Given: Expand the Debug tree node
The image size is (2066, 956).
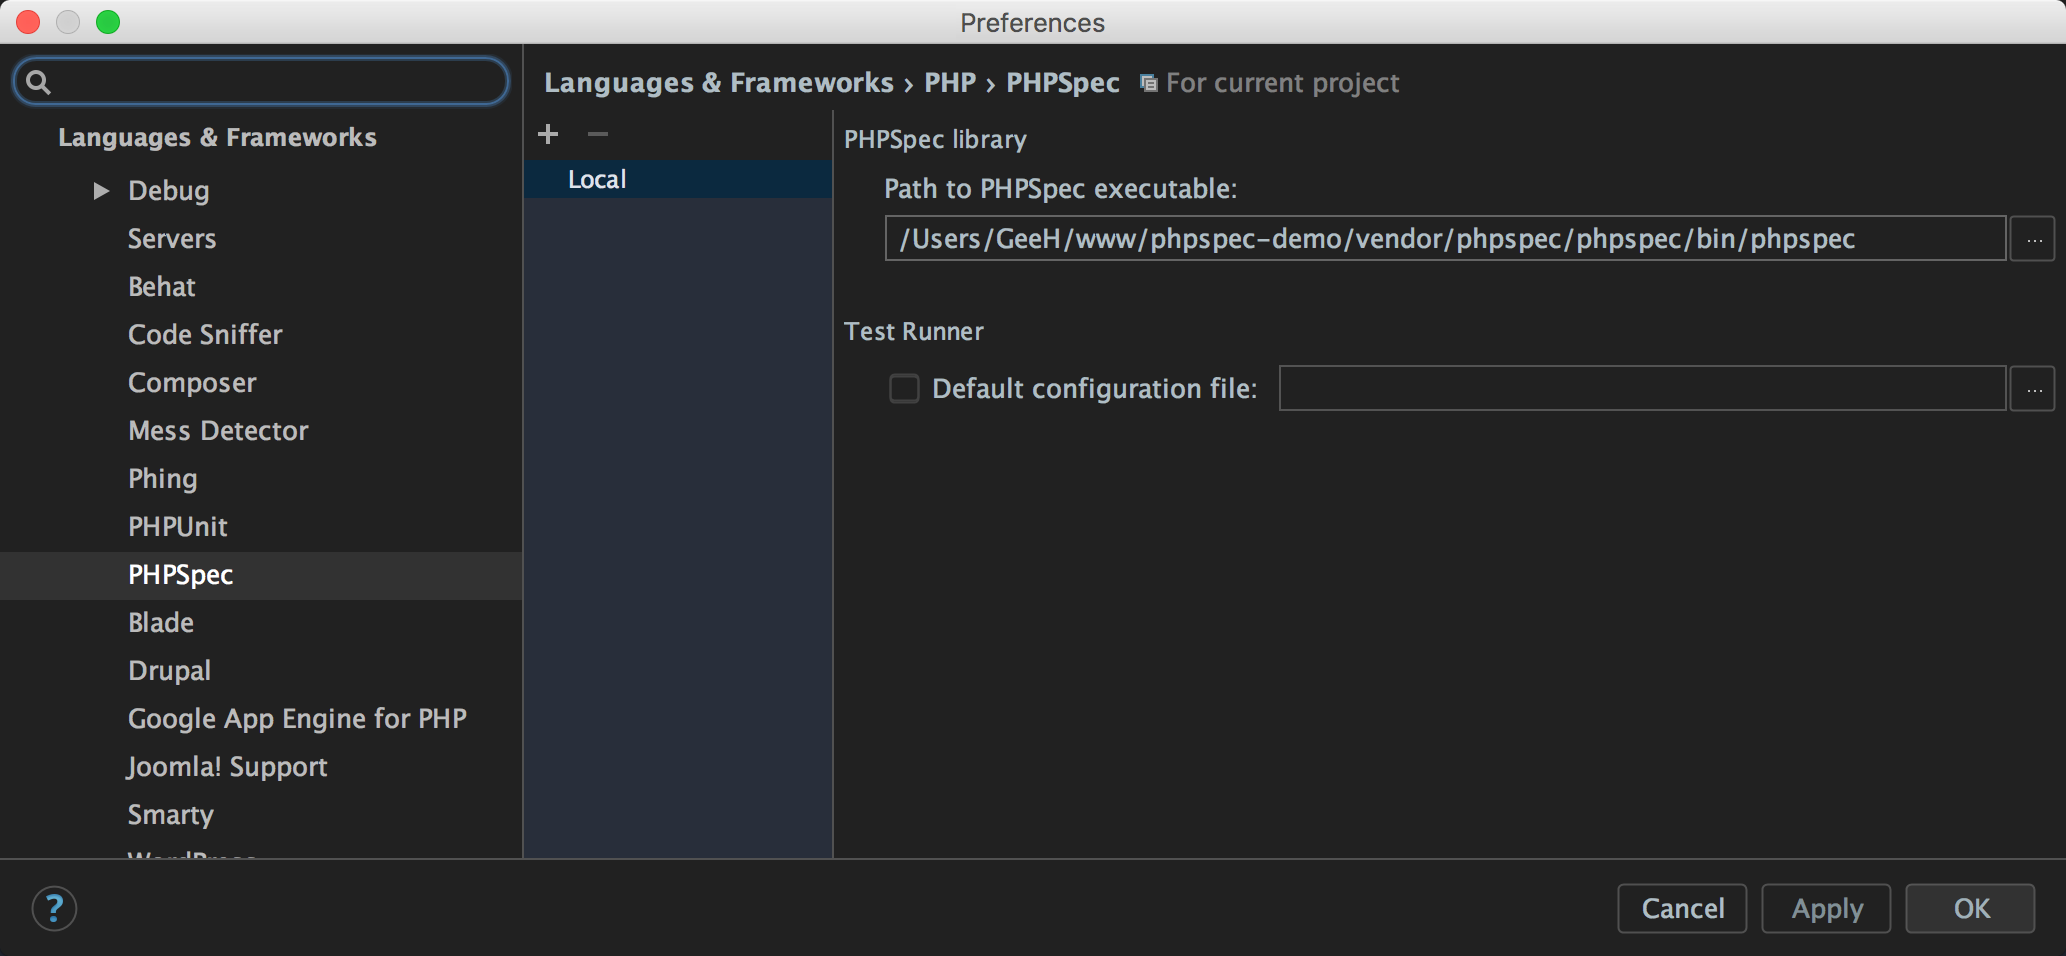Looking at the screenshot, I should tap(101, 190).
